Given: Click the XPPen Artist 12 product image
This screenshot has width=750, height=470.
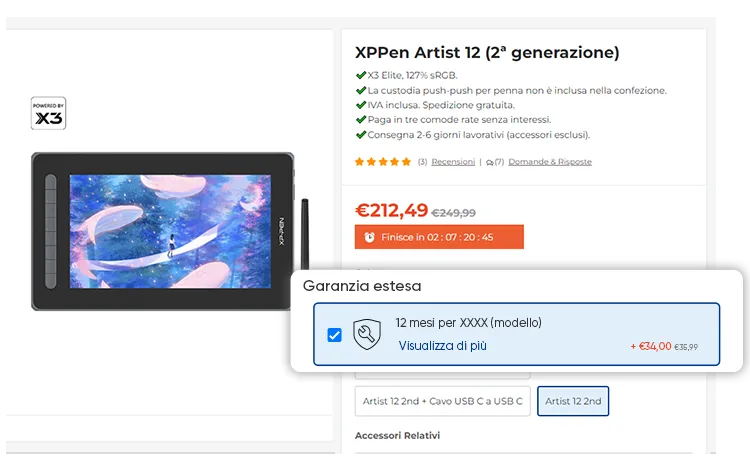Looking at the screenshot, I should point(163,231).
